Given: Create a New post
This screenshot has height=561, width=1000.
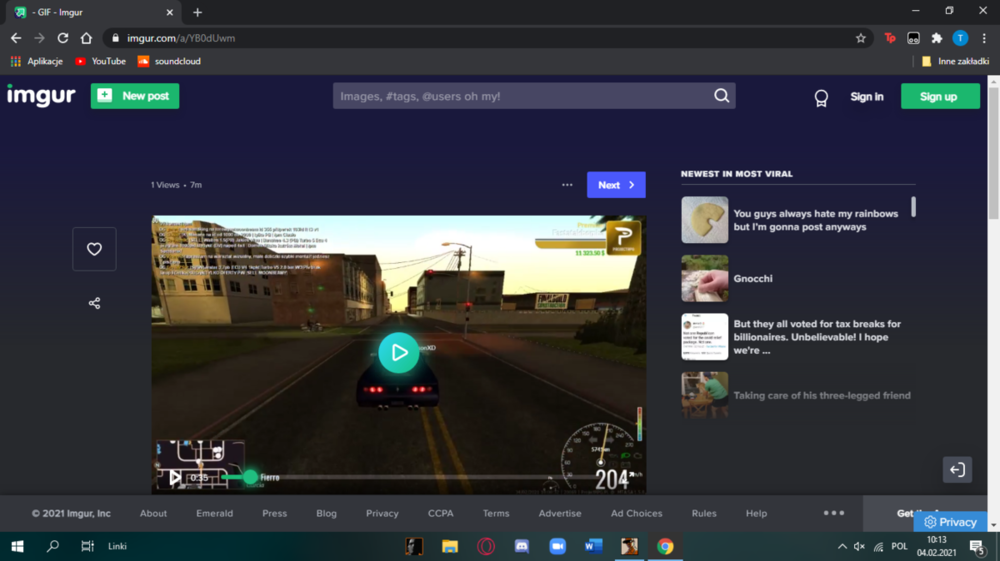Looking at the screenshot, I should [x=135, y=96].
